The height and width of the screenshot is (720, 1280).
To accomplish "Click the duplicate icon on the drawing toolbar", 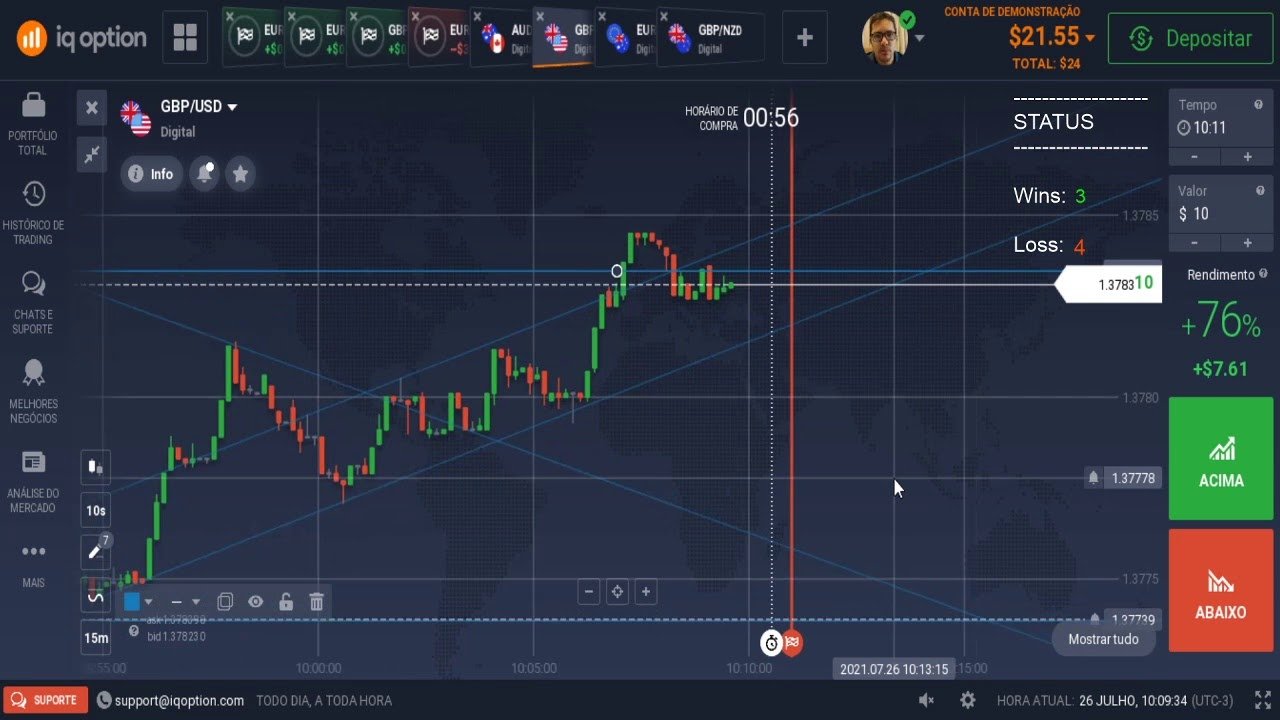I will point(225,601).
